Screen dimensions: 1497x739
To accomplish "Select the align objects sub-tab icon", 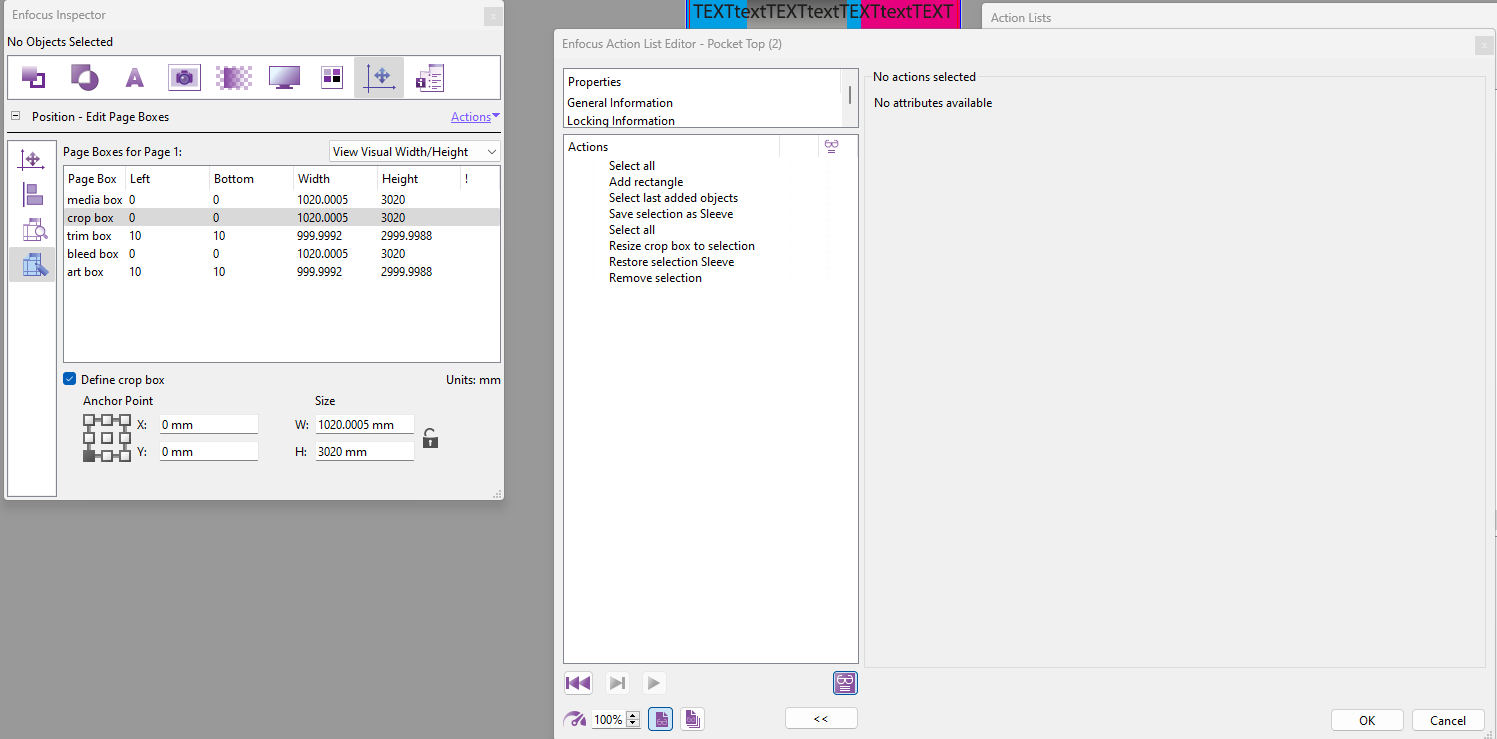I will click(x=32, y=195).
